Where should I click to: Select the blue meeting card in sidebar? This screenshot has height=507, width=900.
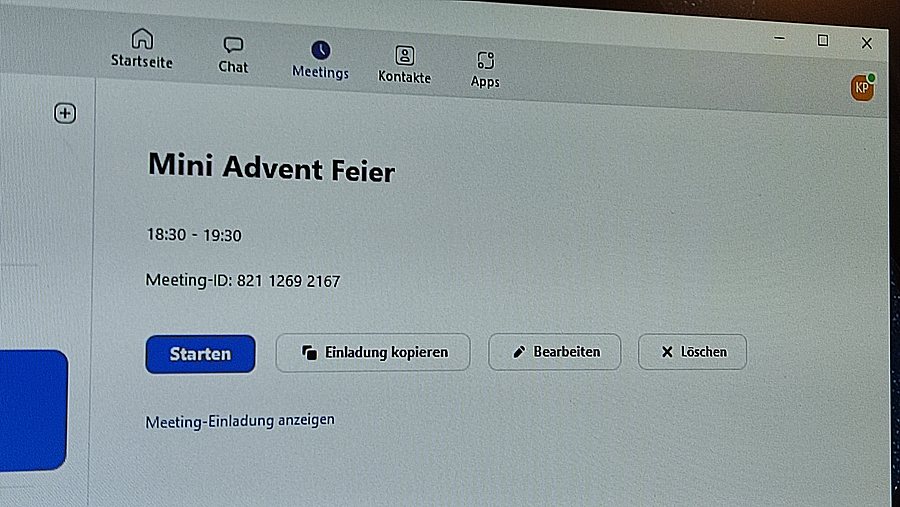click(x=33, y=410)
